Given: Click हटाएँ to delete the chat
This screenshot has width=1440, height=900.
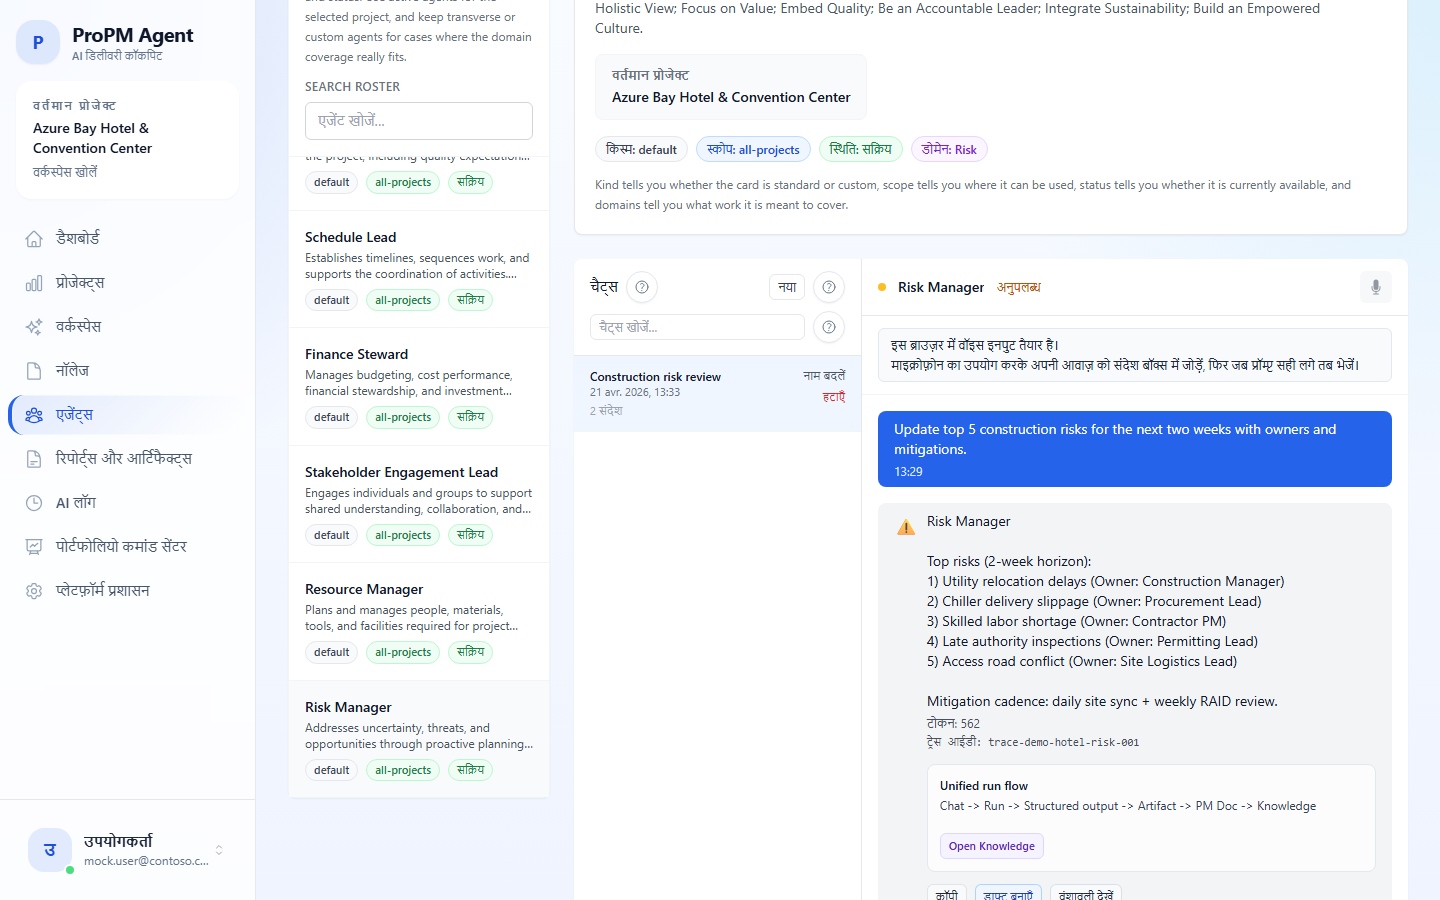Looking at the screenshot, I should [833, 397].
